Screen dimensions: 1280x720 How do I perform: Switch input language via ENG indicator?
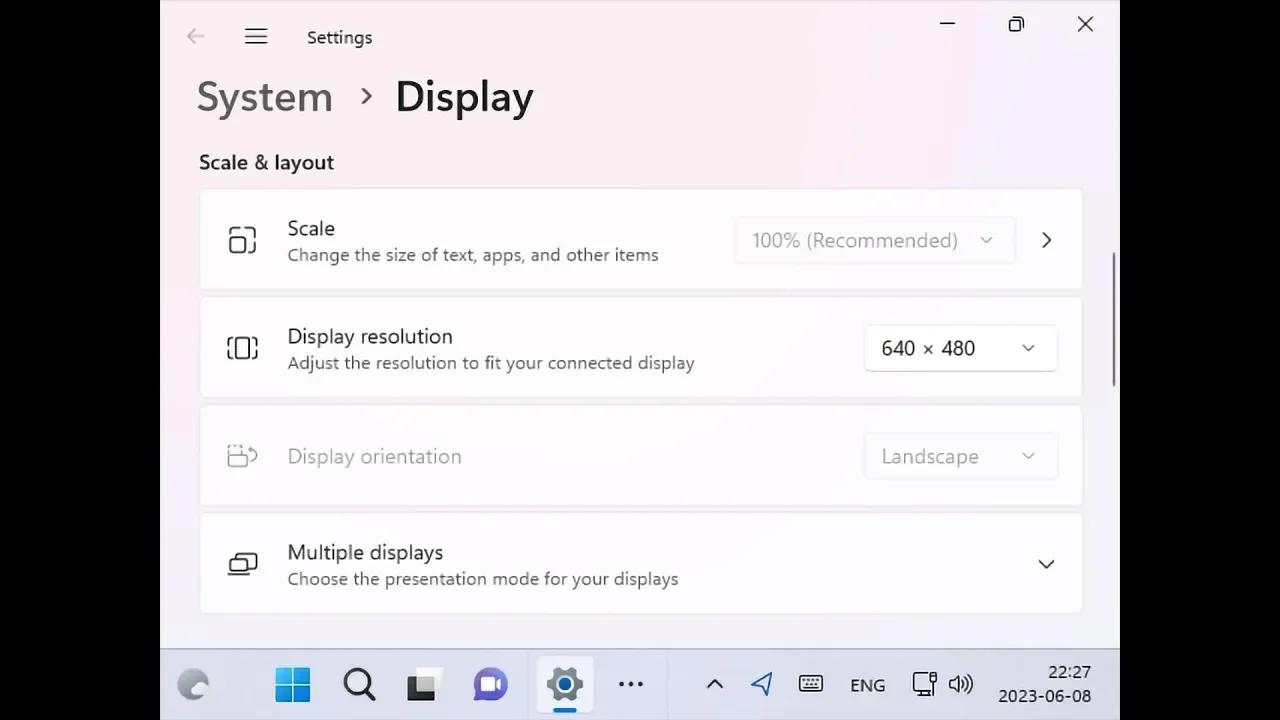pos(866,684)
